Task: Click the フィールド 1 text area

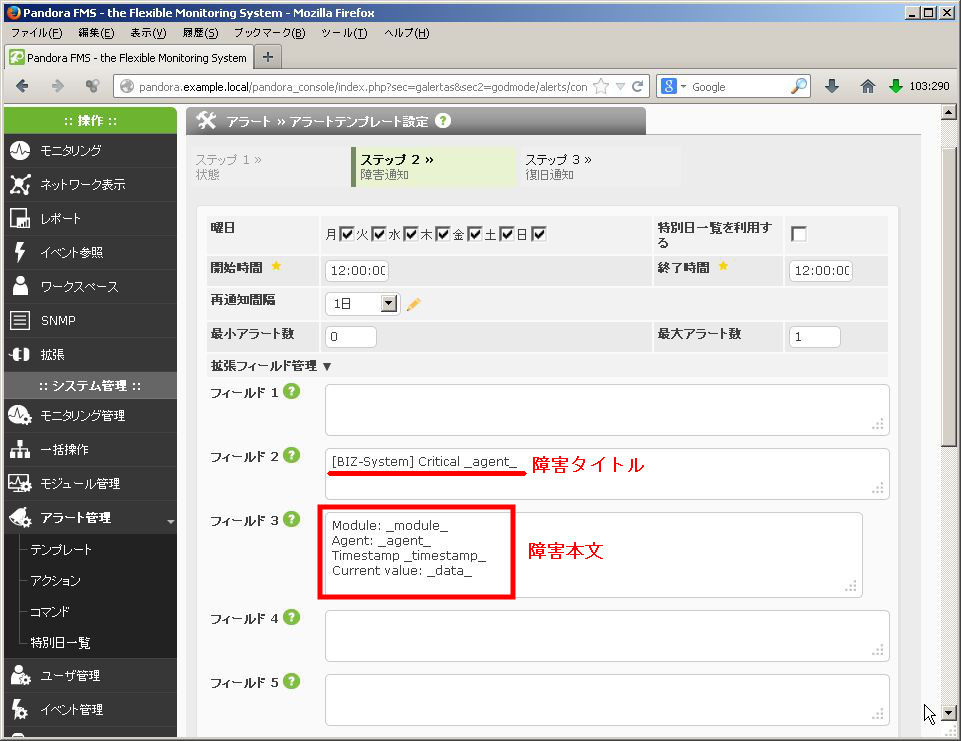Action: [x=607, y=410]
